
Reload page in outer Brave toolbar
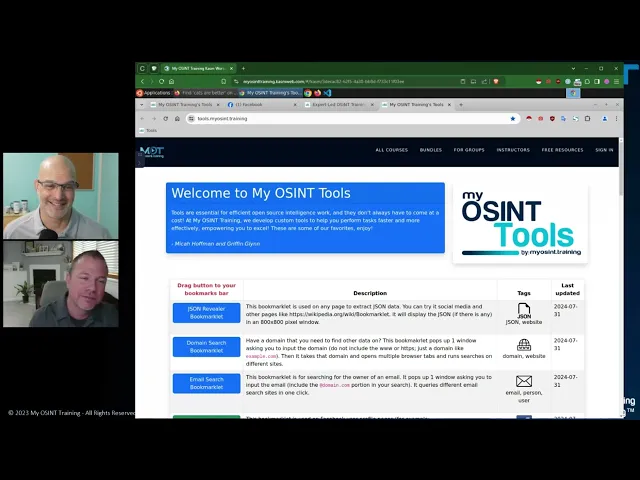[162, 82]
